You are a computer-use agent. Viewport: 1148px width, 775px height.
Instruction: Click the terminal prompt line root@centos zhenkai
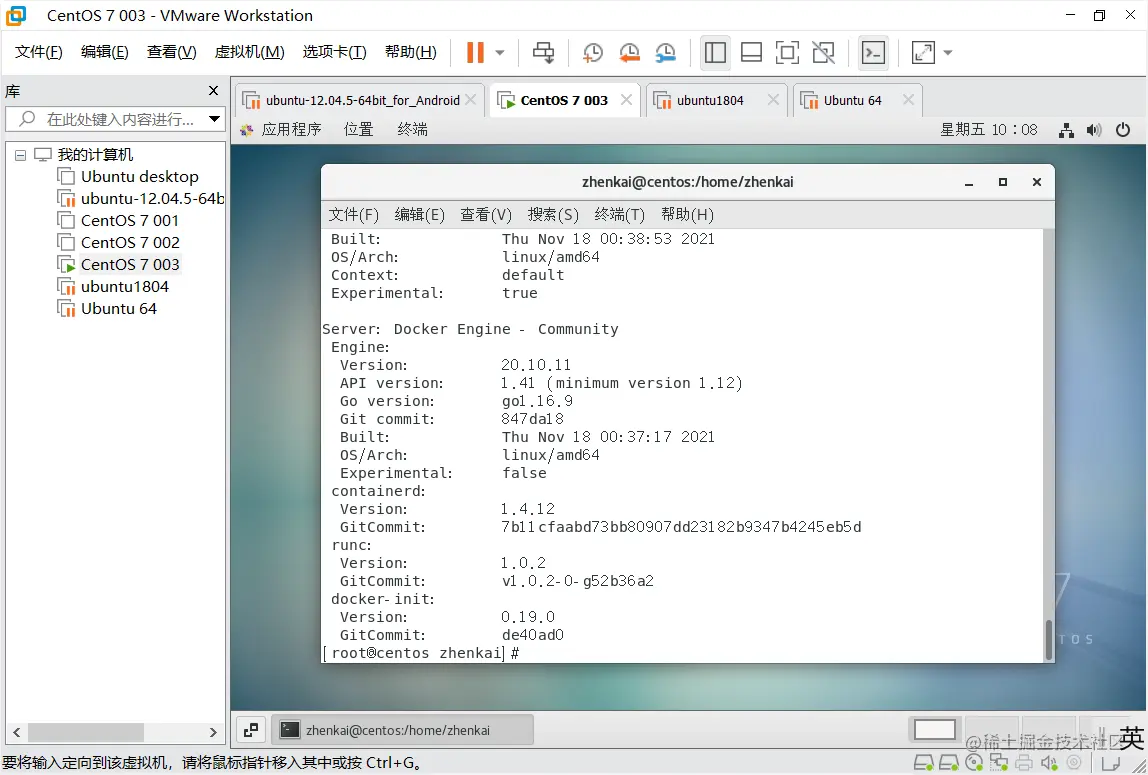pyautogui.click(x=421, y=653)
